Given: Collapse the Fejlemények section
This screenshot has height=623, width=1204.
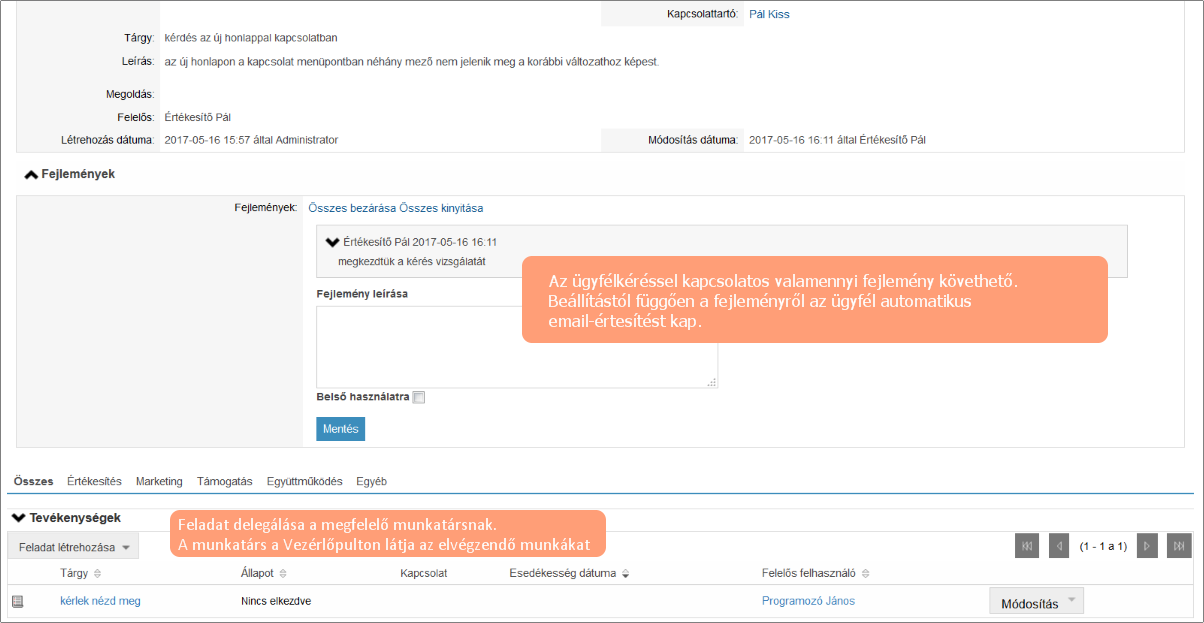Looking at the screenshot, I should point(31,174).
